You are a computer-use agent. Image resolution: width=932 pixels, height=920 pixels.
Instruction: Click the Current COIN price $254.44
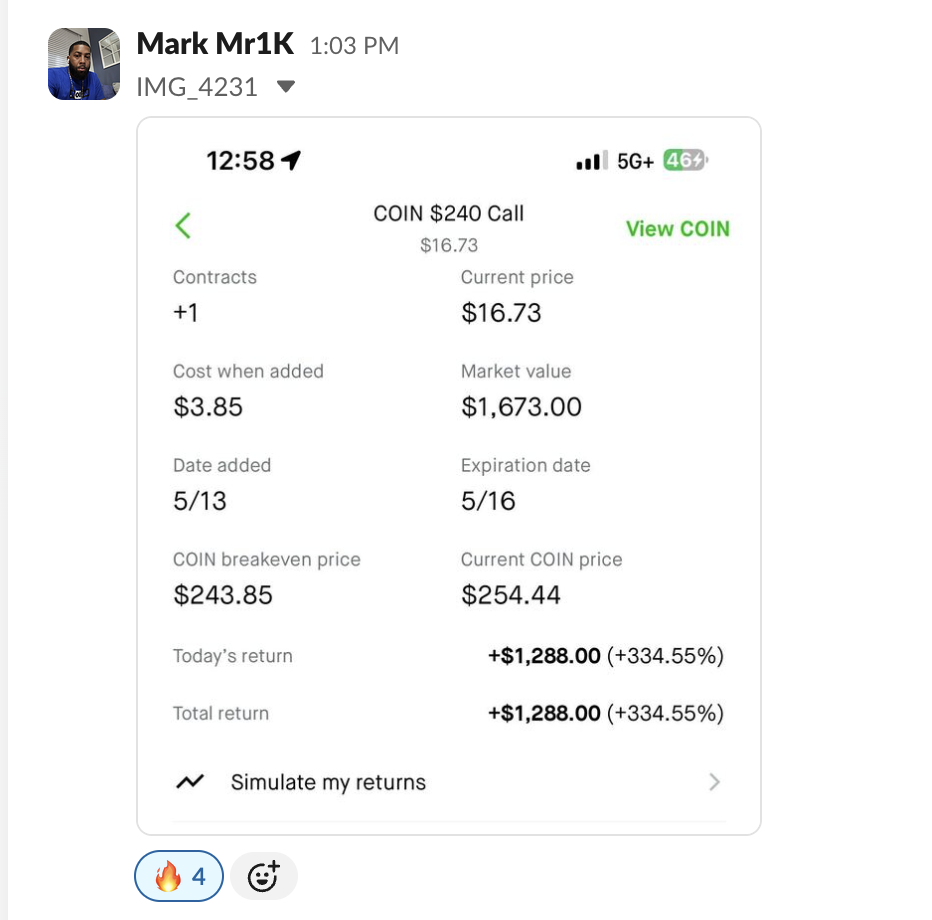[510, 596]
